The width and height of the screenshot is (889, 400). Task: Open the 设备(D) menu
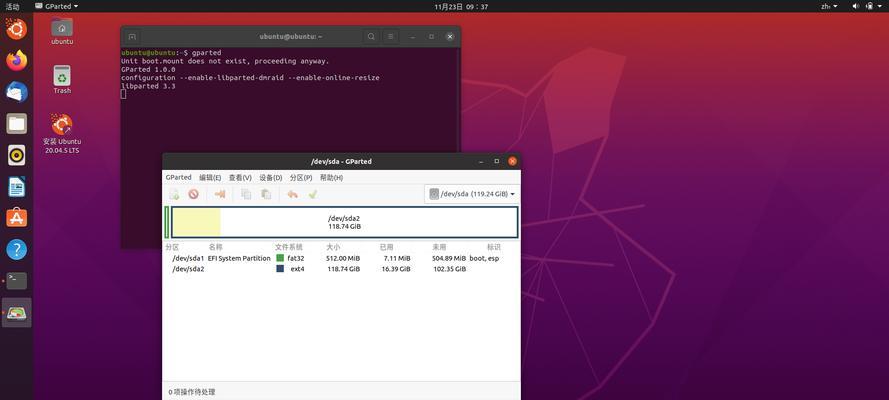270,177
